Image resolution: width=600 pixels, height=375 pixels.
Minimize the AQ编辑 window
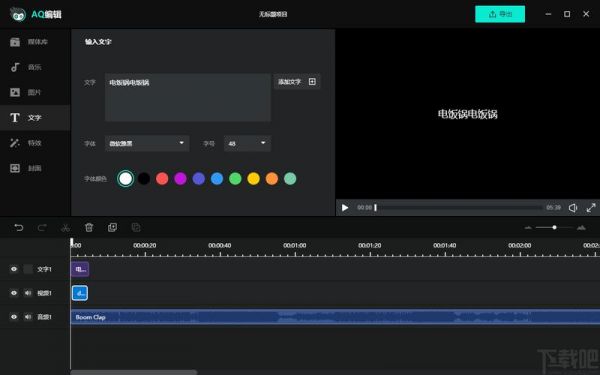click(x=548, y=14)
